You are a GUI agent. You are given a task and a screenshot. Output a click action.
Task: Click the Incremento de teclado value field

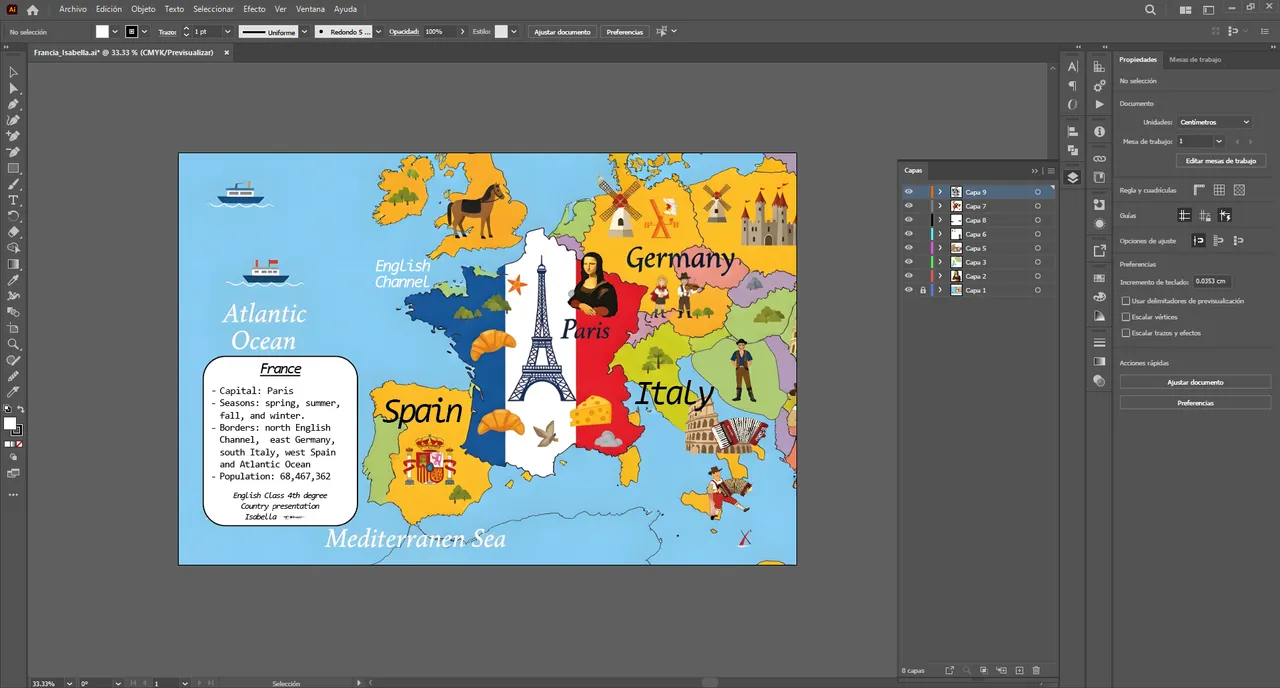click(1213, 282)
